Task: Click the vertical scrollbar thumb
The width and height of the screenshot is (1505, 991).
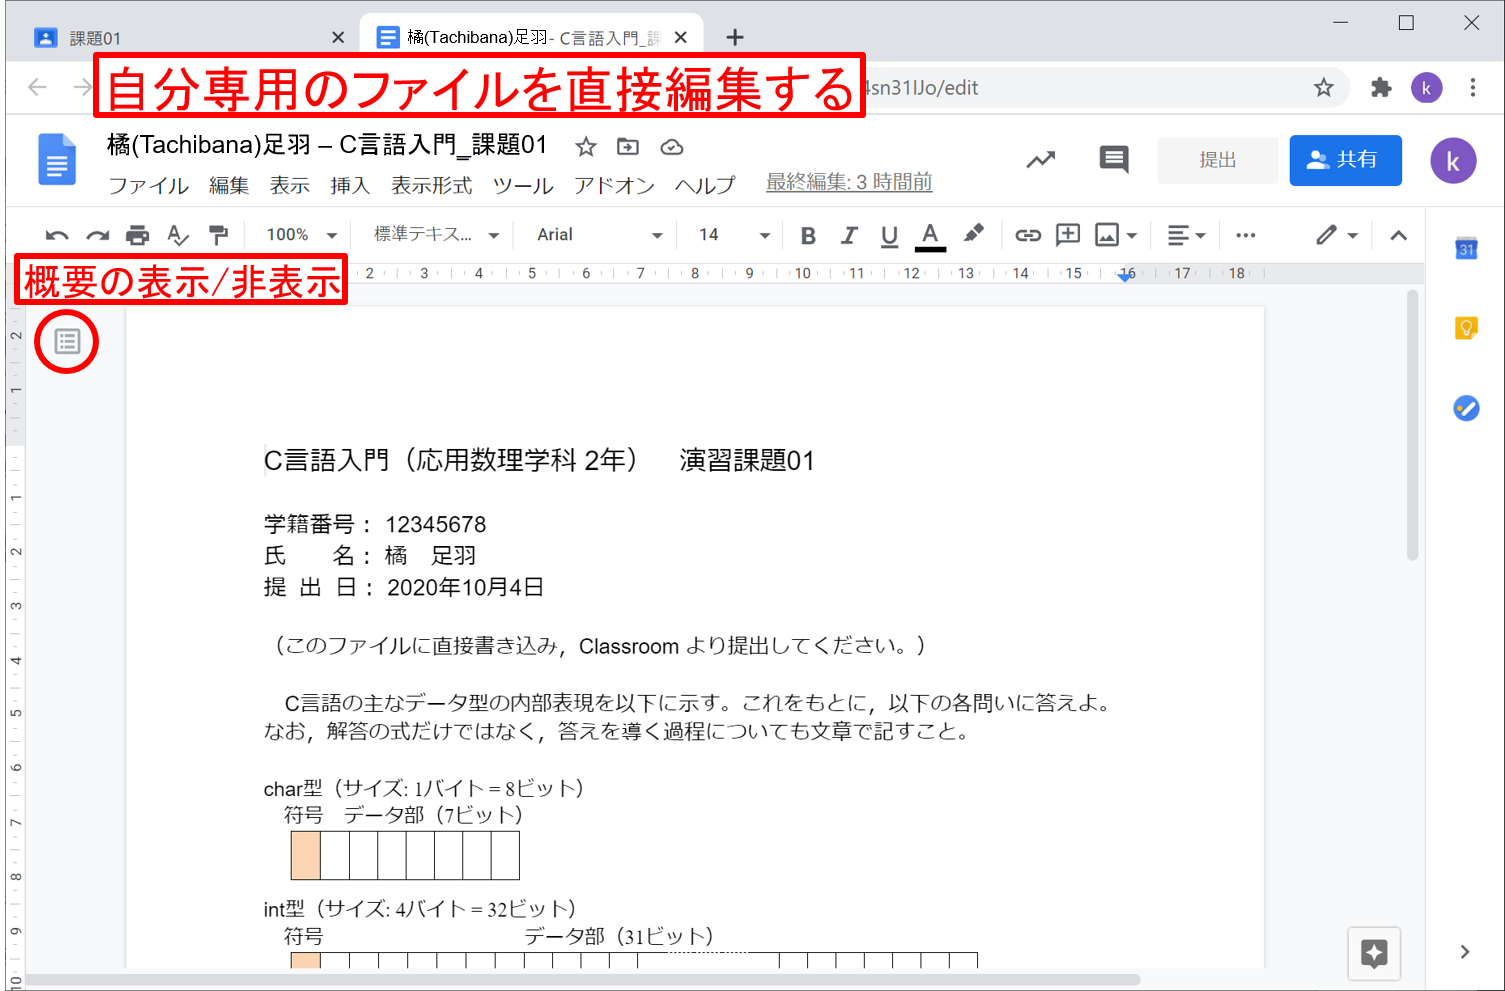Action: coord(1412,425)
